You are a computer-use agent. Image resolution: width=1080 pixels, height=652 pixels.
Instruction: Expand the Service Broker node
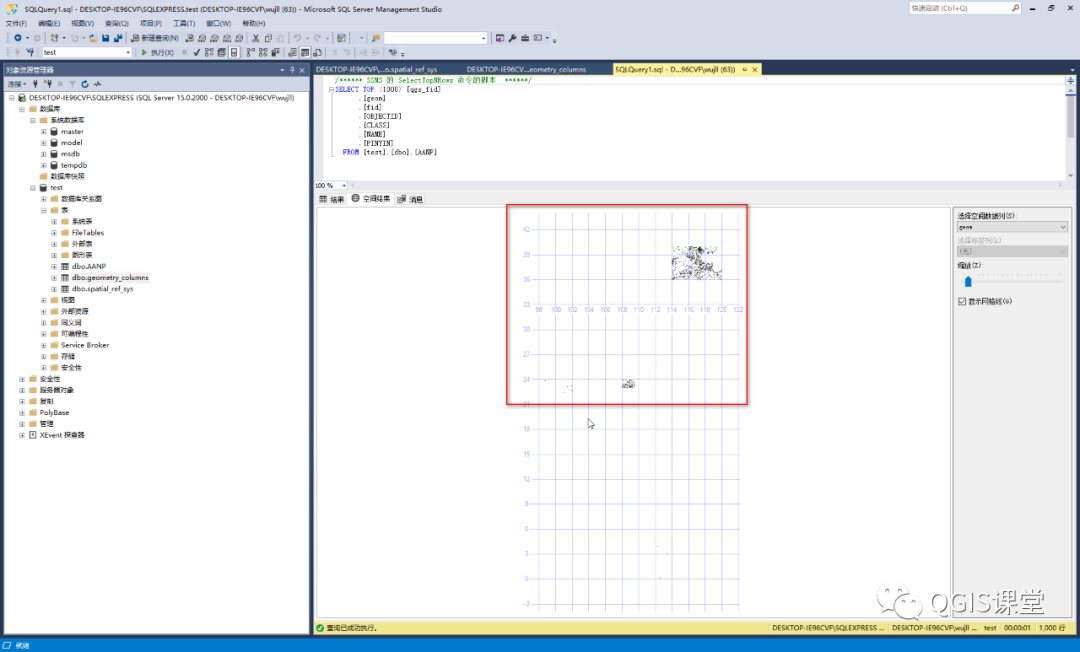click(43, 345)
